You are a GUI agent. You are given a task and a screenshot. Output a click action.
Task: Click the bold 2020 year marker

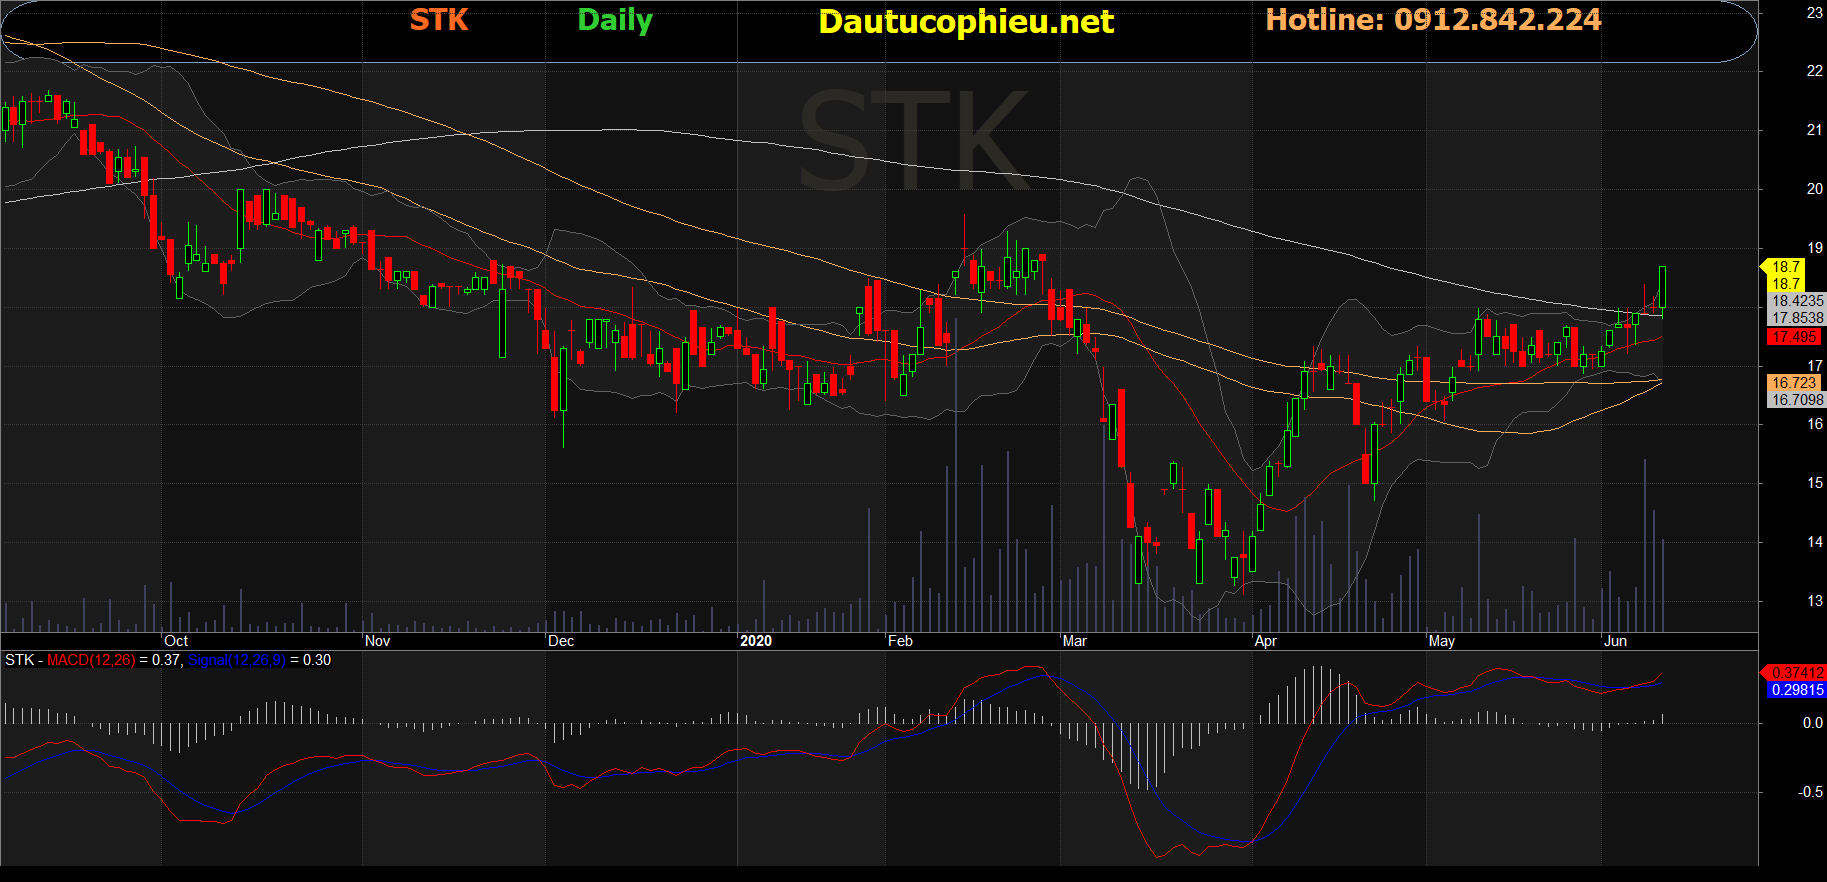pos(756,641)
